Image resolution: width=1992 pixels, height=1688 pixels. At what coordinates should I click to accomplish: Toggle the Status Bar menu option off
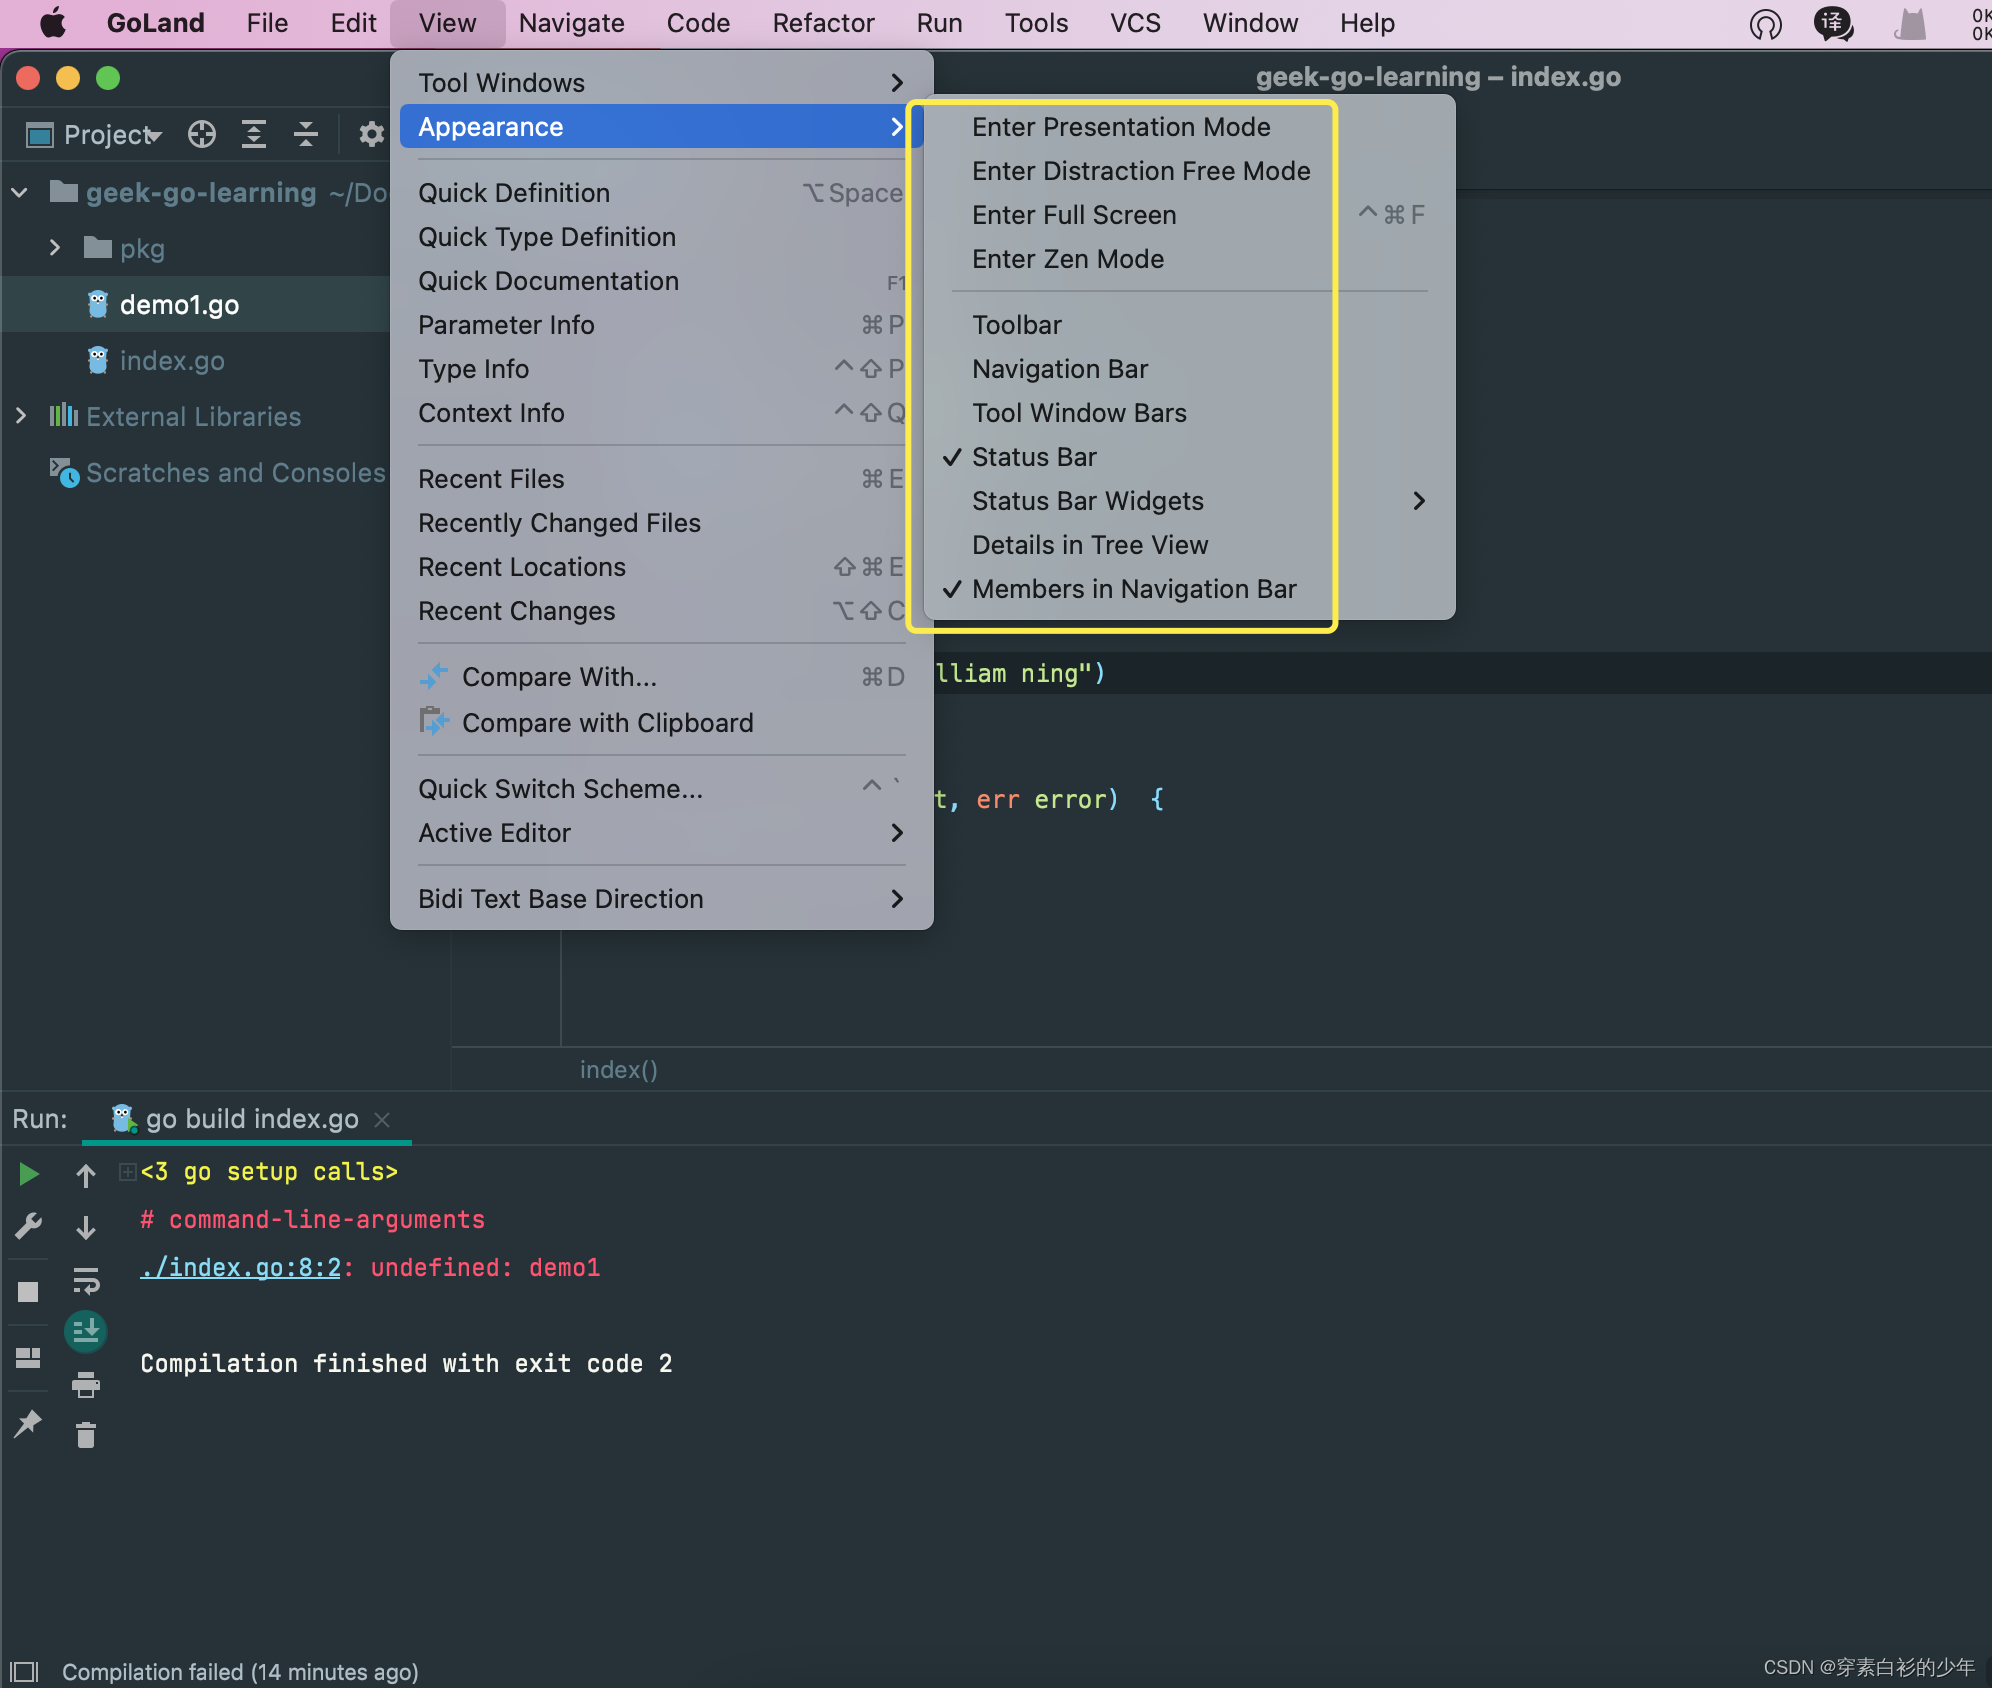(1034, 457)
